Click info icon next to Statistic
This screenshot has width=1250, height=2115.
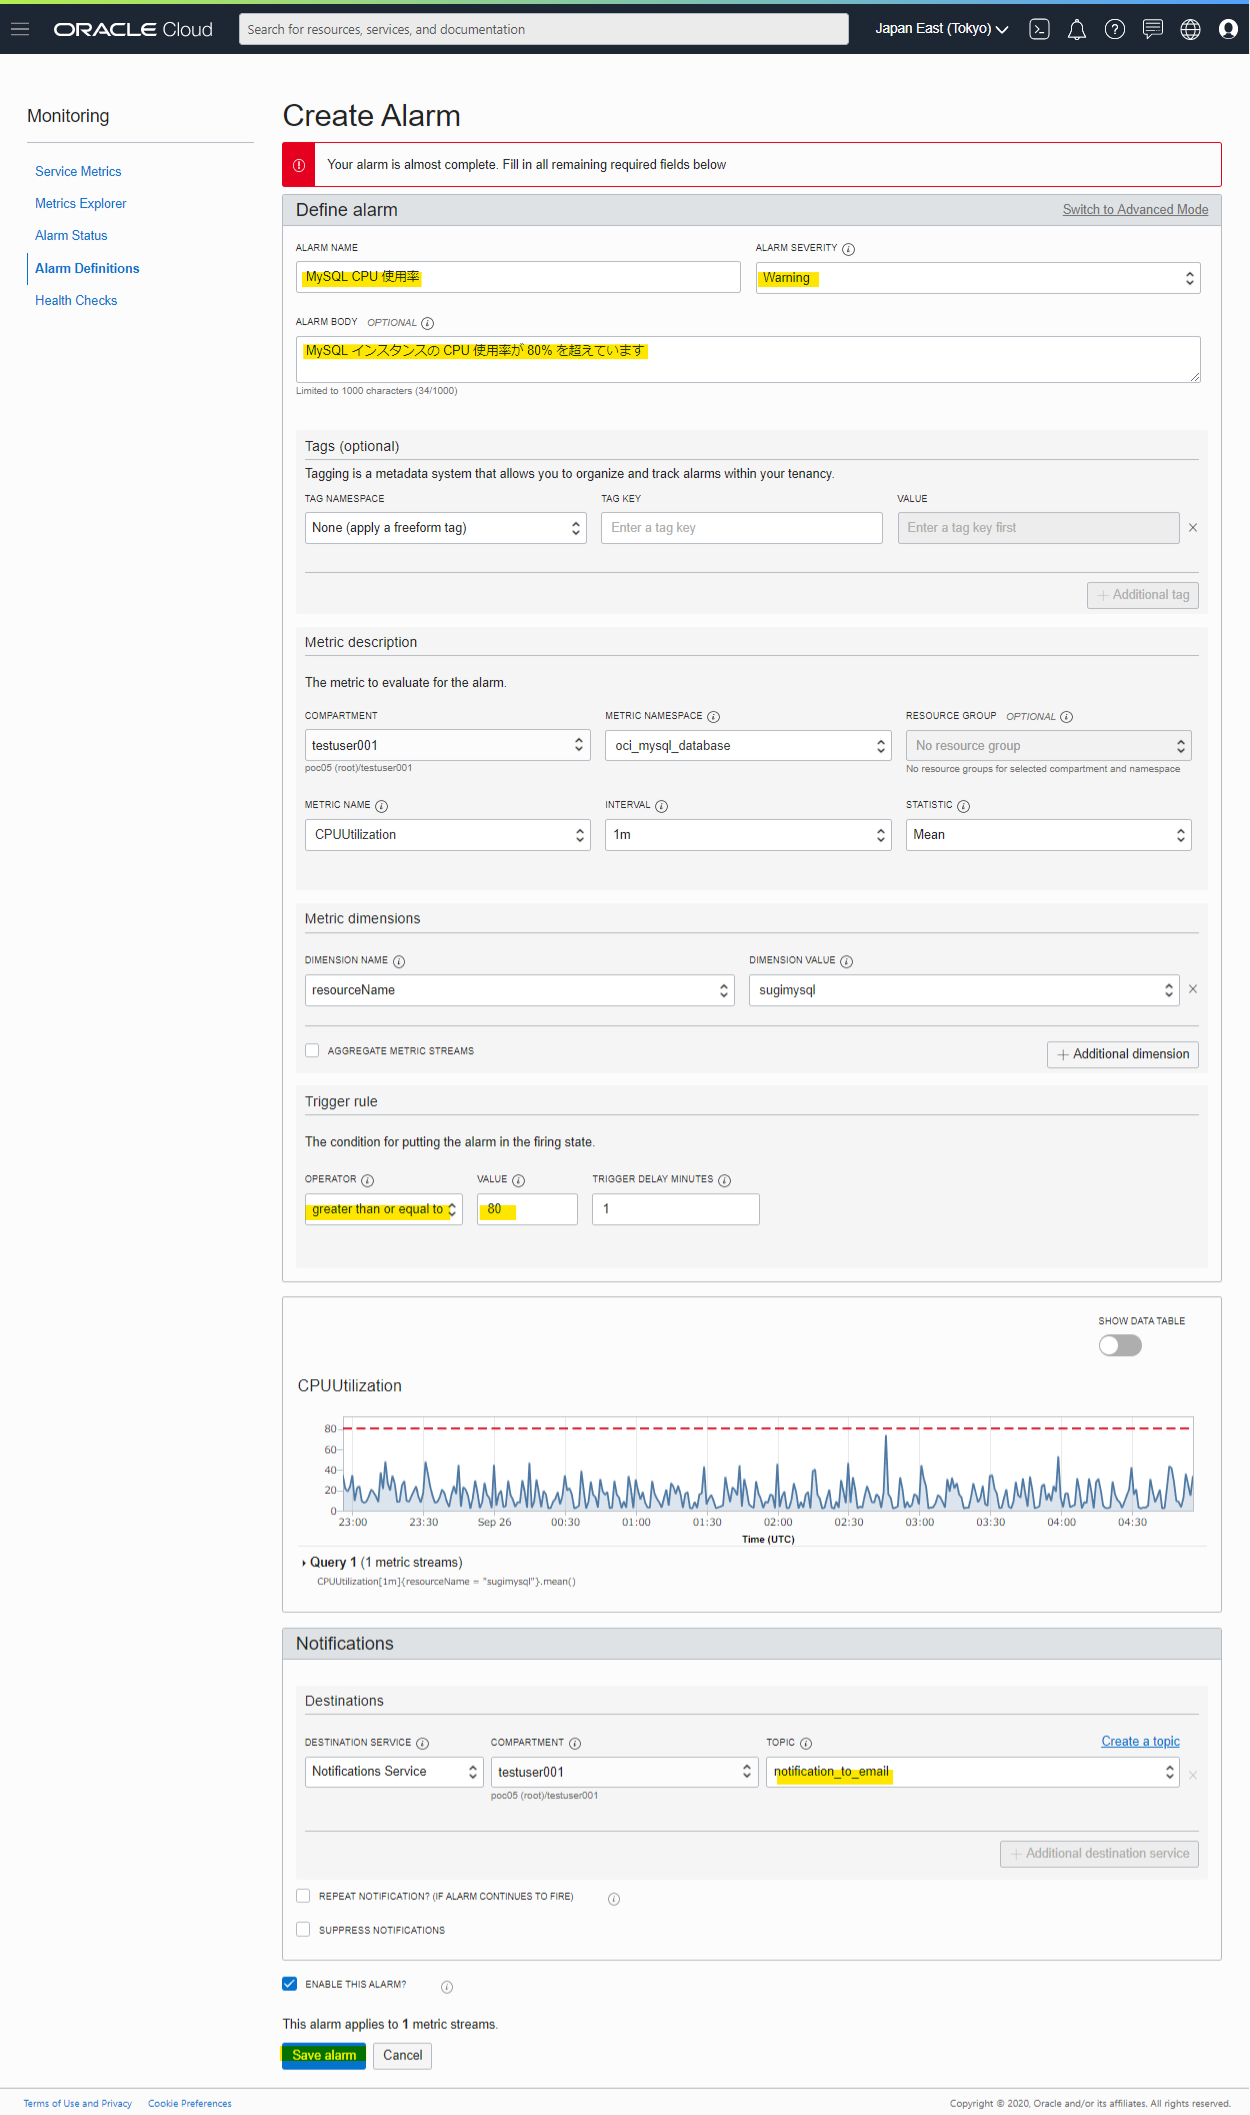(x=963, y=806)
